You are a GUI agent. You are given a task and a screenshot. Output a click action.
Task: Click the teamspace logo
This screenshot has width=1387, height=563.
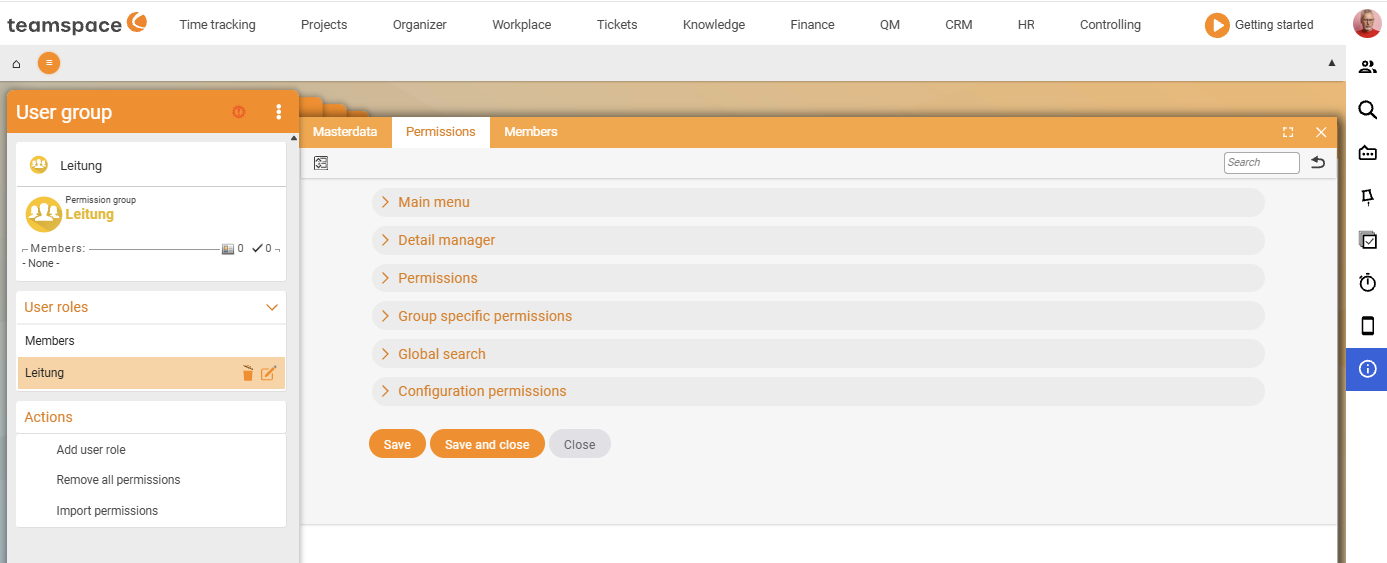[x=77, y=24]
